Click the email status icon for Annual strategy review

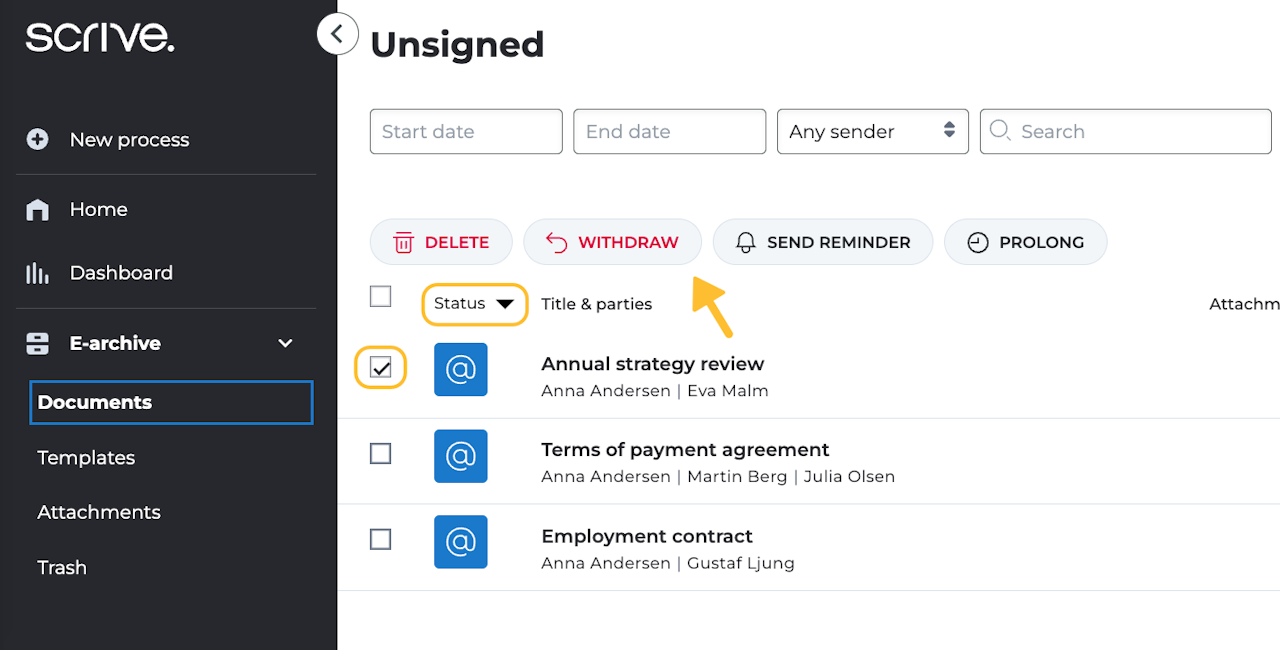pyautogui.click(x=460, y=369)
